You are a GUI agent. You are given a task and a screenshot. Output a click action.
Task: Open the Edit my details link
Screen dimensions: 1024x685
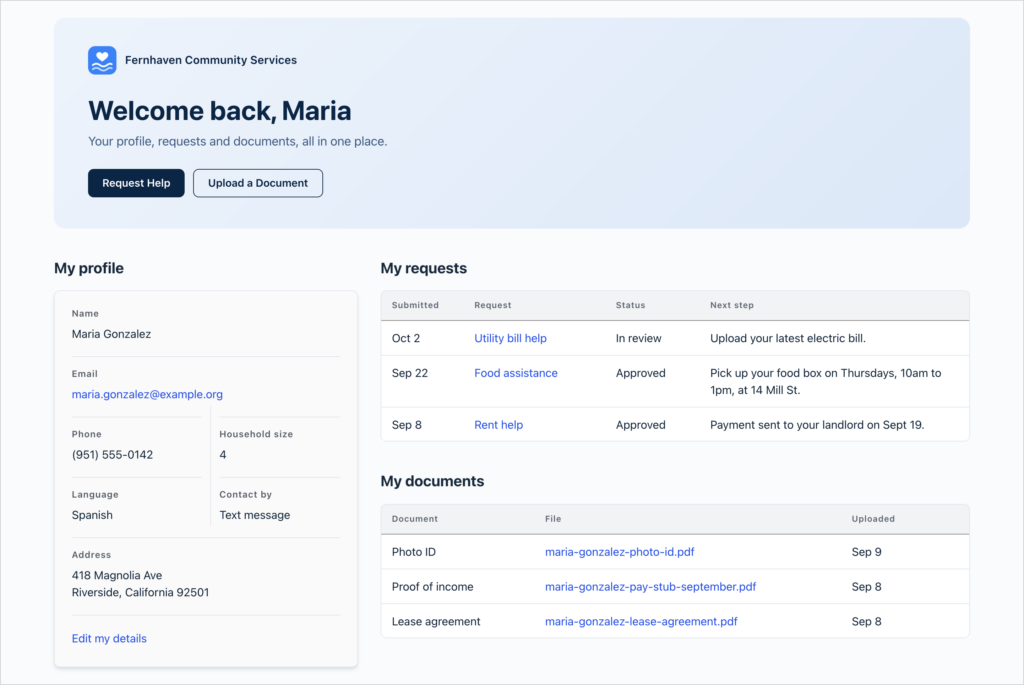click(x=109, y=639)
